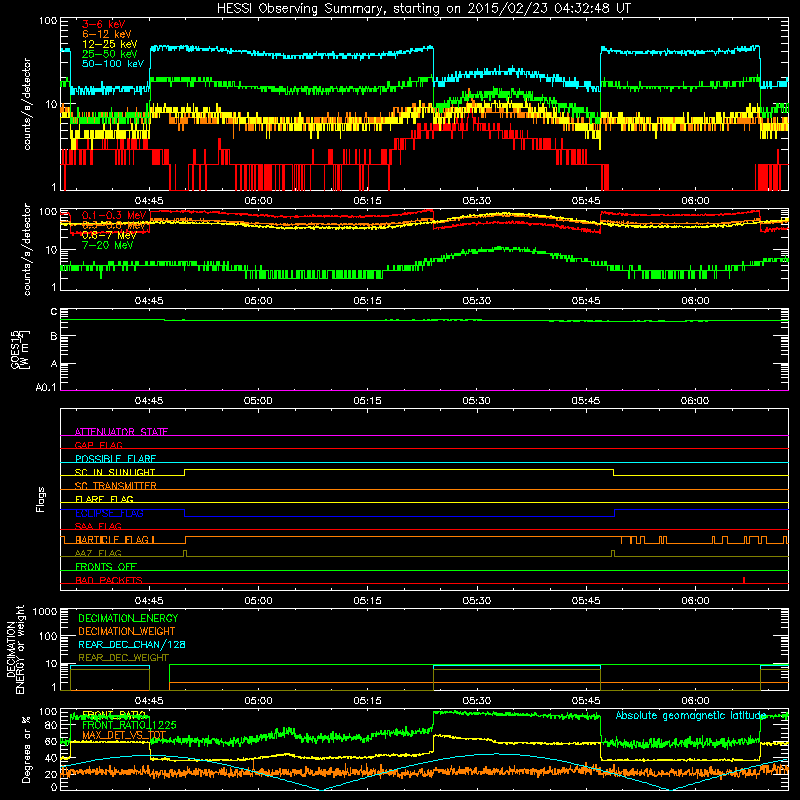Click the REAR_DEC_CHAN/128 legend entry
This screenshot has height=800, width=800.
tap(132, 645)
